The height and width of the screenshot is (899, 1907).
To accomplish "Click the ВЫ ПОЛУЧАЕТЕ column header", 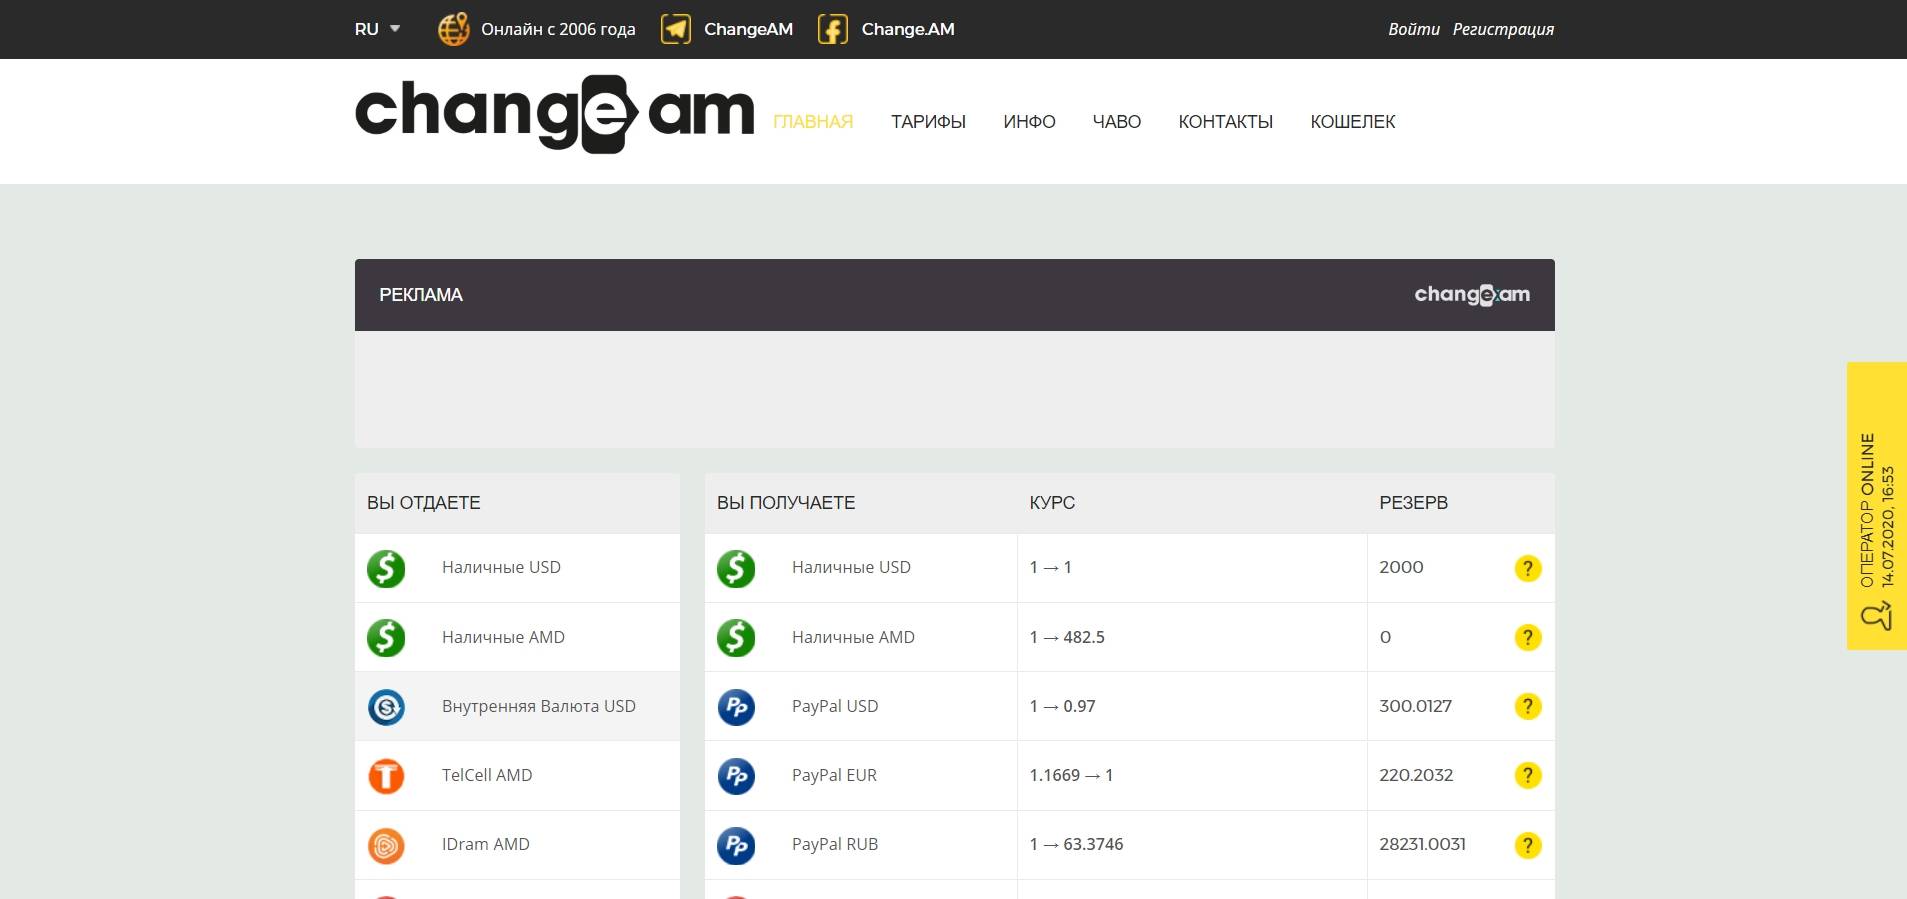I will pyautogui.click(x=786, y=503).
